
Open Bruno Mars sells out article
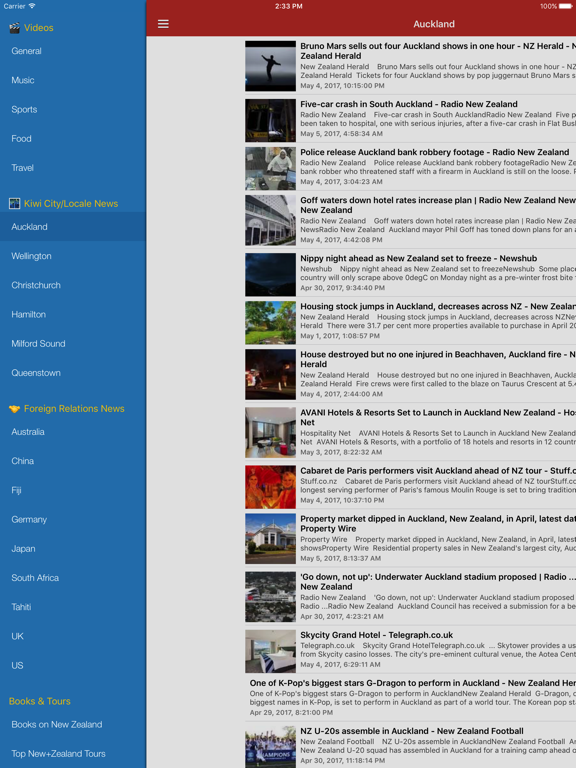click(x=410, y=66)
